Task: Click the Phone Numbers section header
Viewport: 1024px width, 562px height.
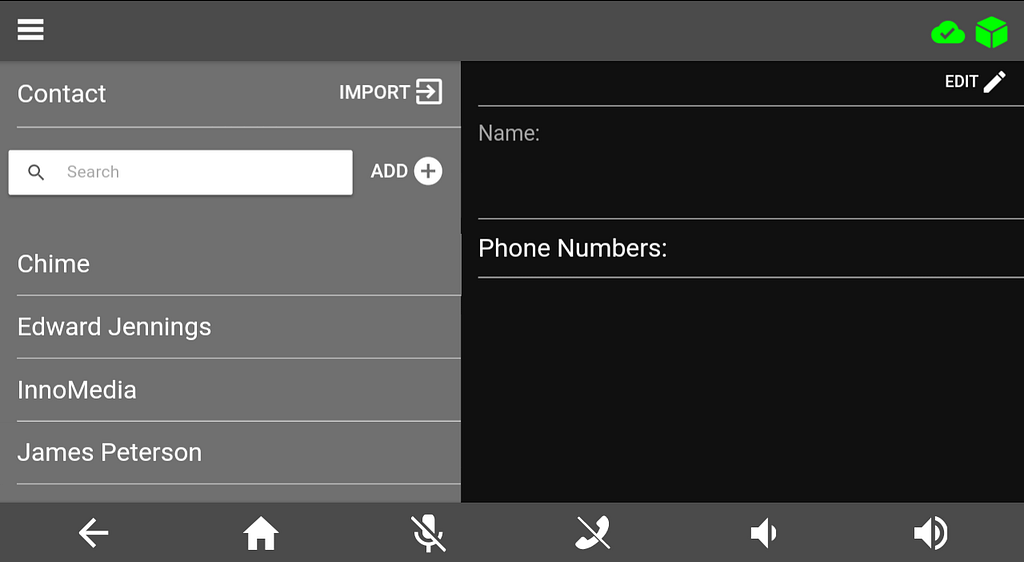Action: pyautogui.click(x=573, y=248)
